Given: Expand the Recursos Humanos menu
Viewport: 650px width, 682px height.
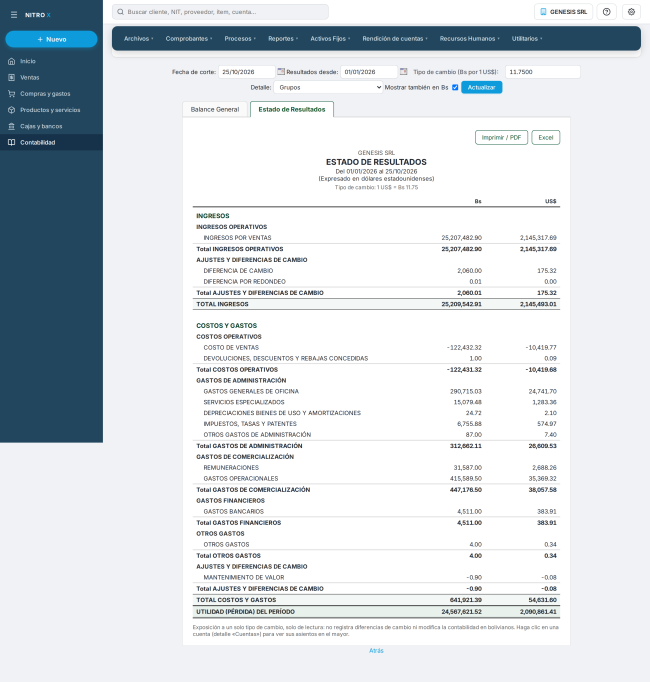Looking at the screenshot, I should pos(469,39).
